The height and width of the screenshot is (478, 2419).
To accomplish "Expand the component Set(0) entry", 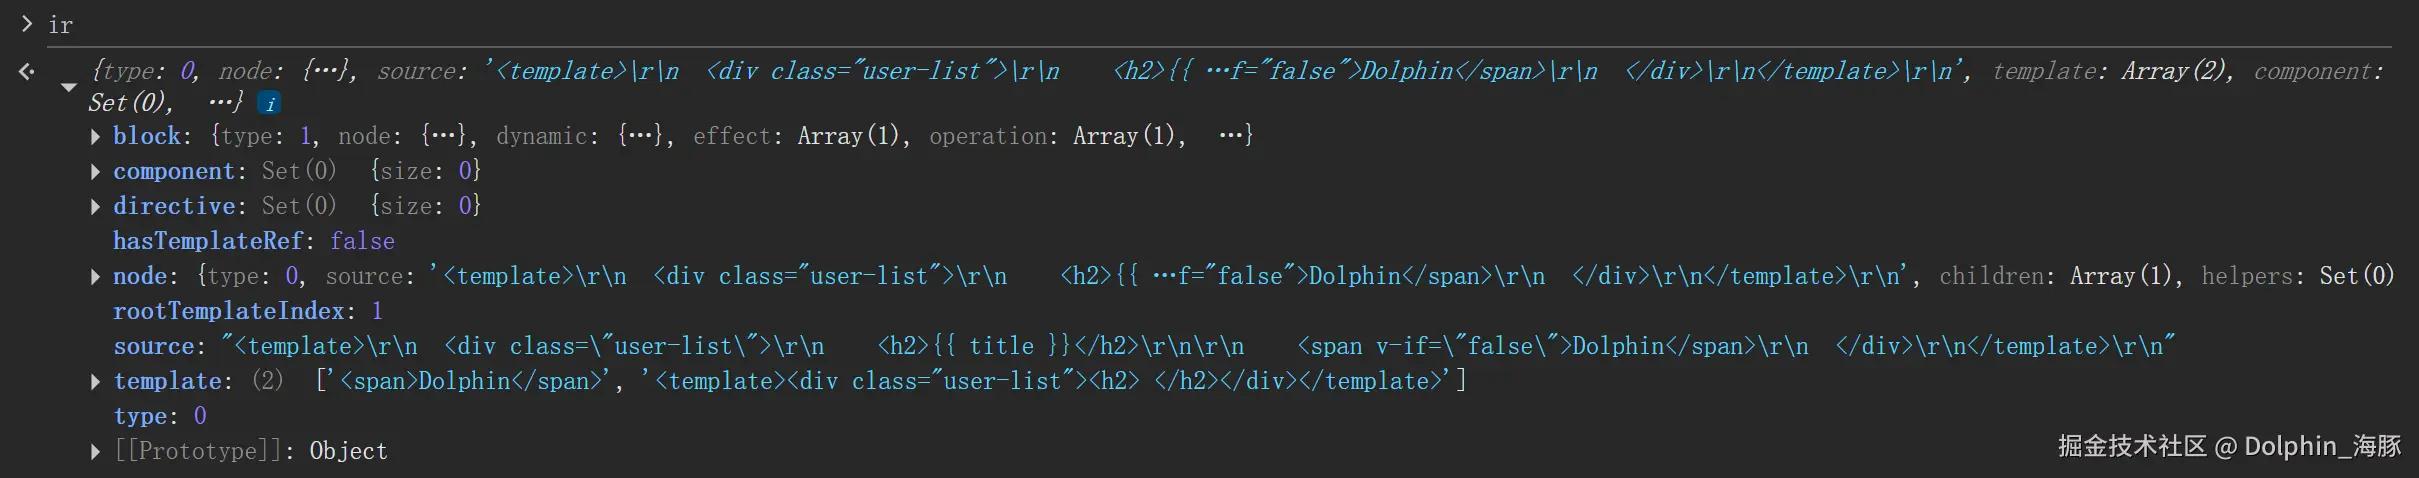I will pyautogui.click(x=95, y=172).
